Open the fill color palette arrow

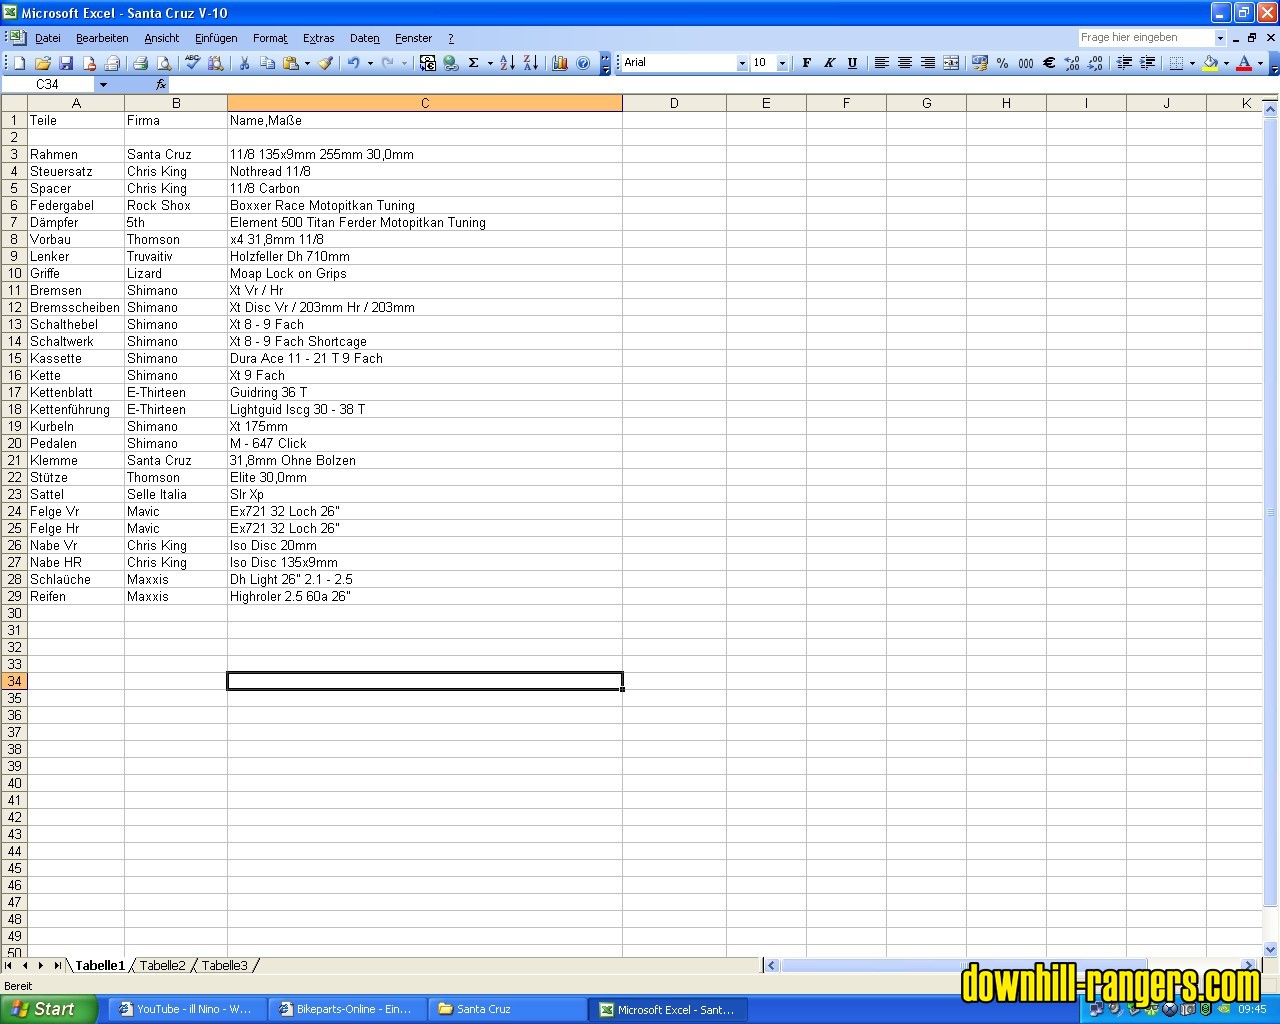(1226, 63)
